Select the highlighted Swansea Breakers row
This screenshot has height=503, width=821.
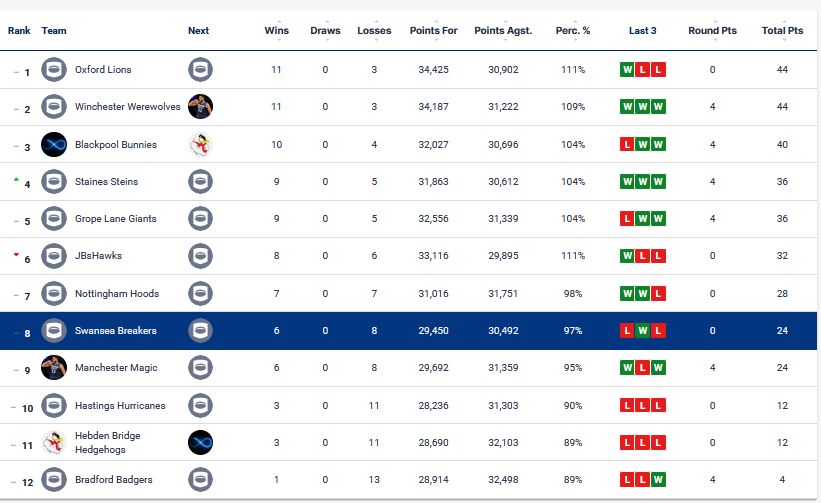coord(408,331)
